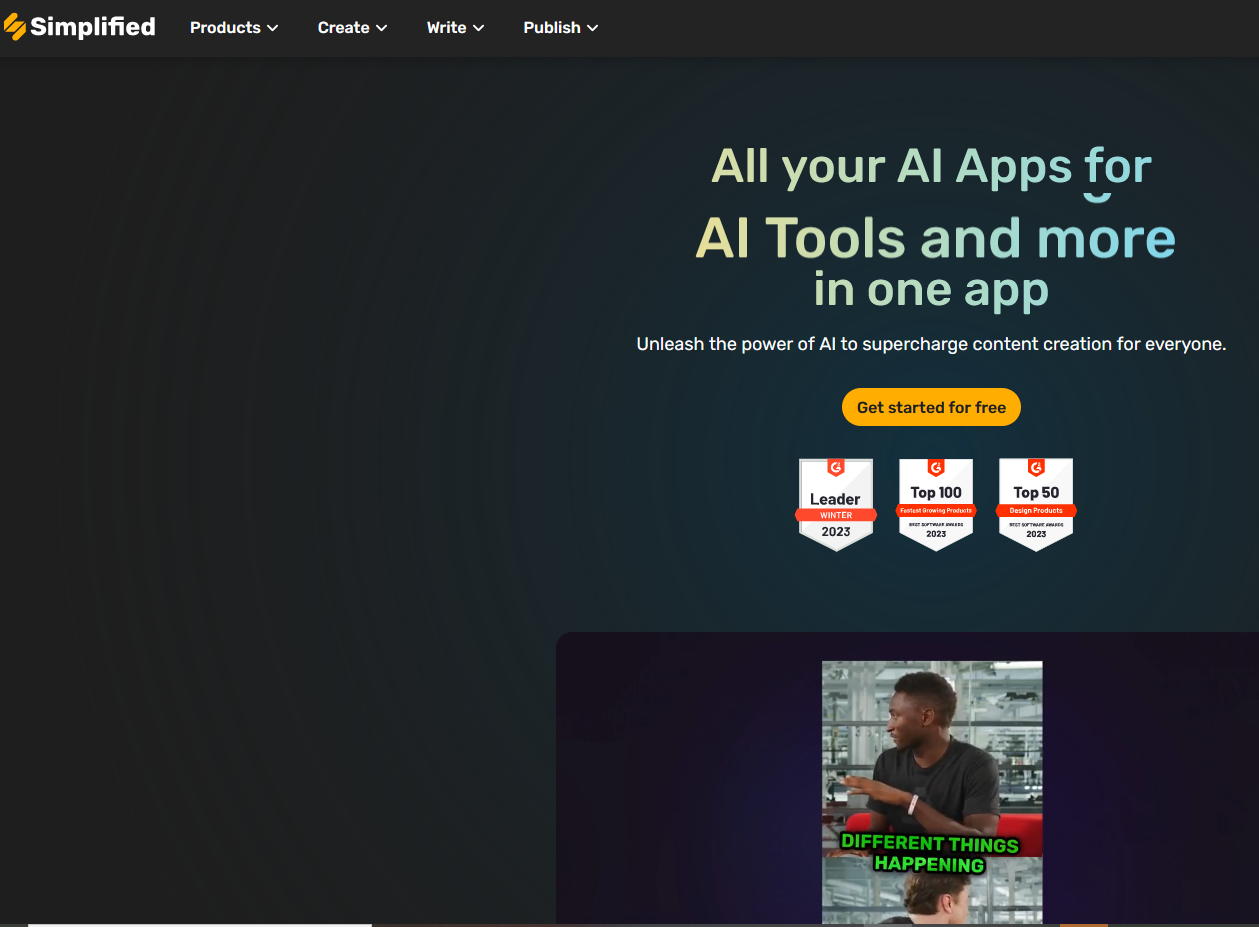
Task: Click the Simplified logo in the header
Action: pos(80,27)
